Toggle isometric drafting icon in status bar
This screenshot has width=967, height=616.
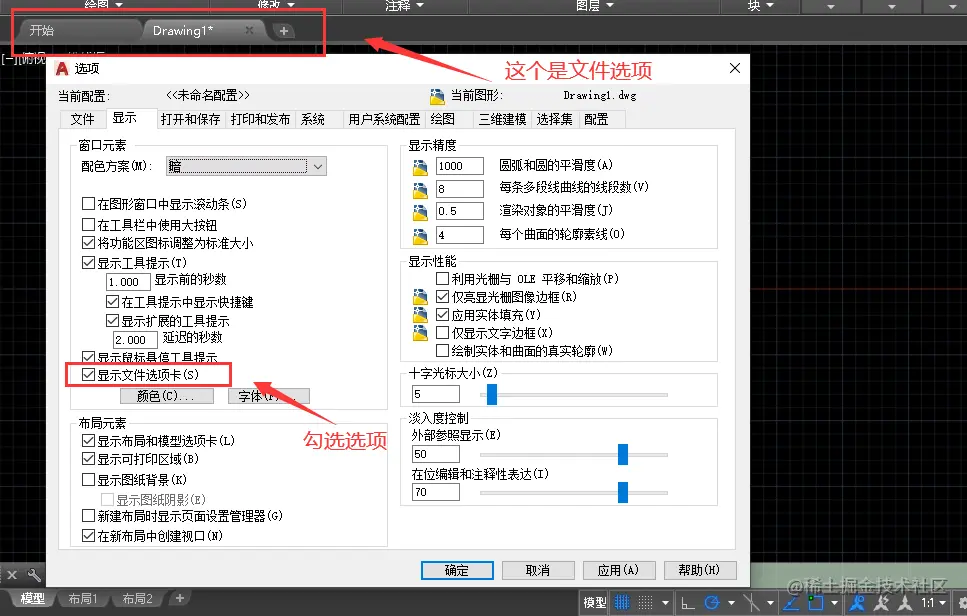(x=751, y=603)
